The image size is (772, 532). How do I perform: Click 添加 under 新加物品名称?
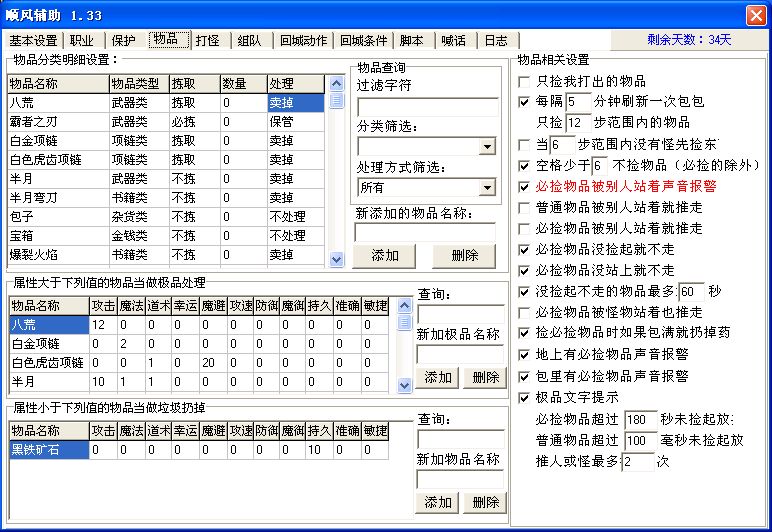pyautogui.click(x=437, y=502)
